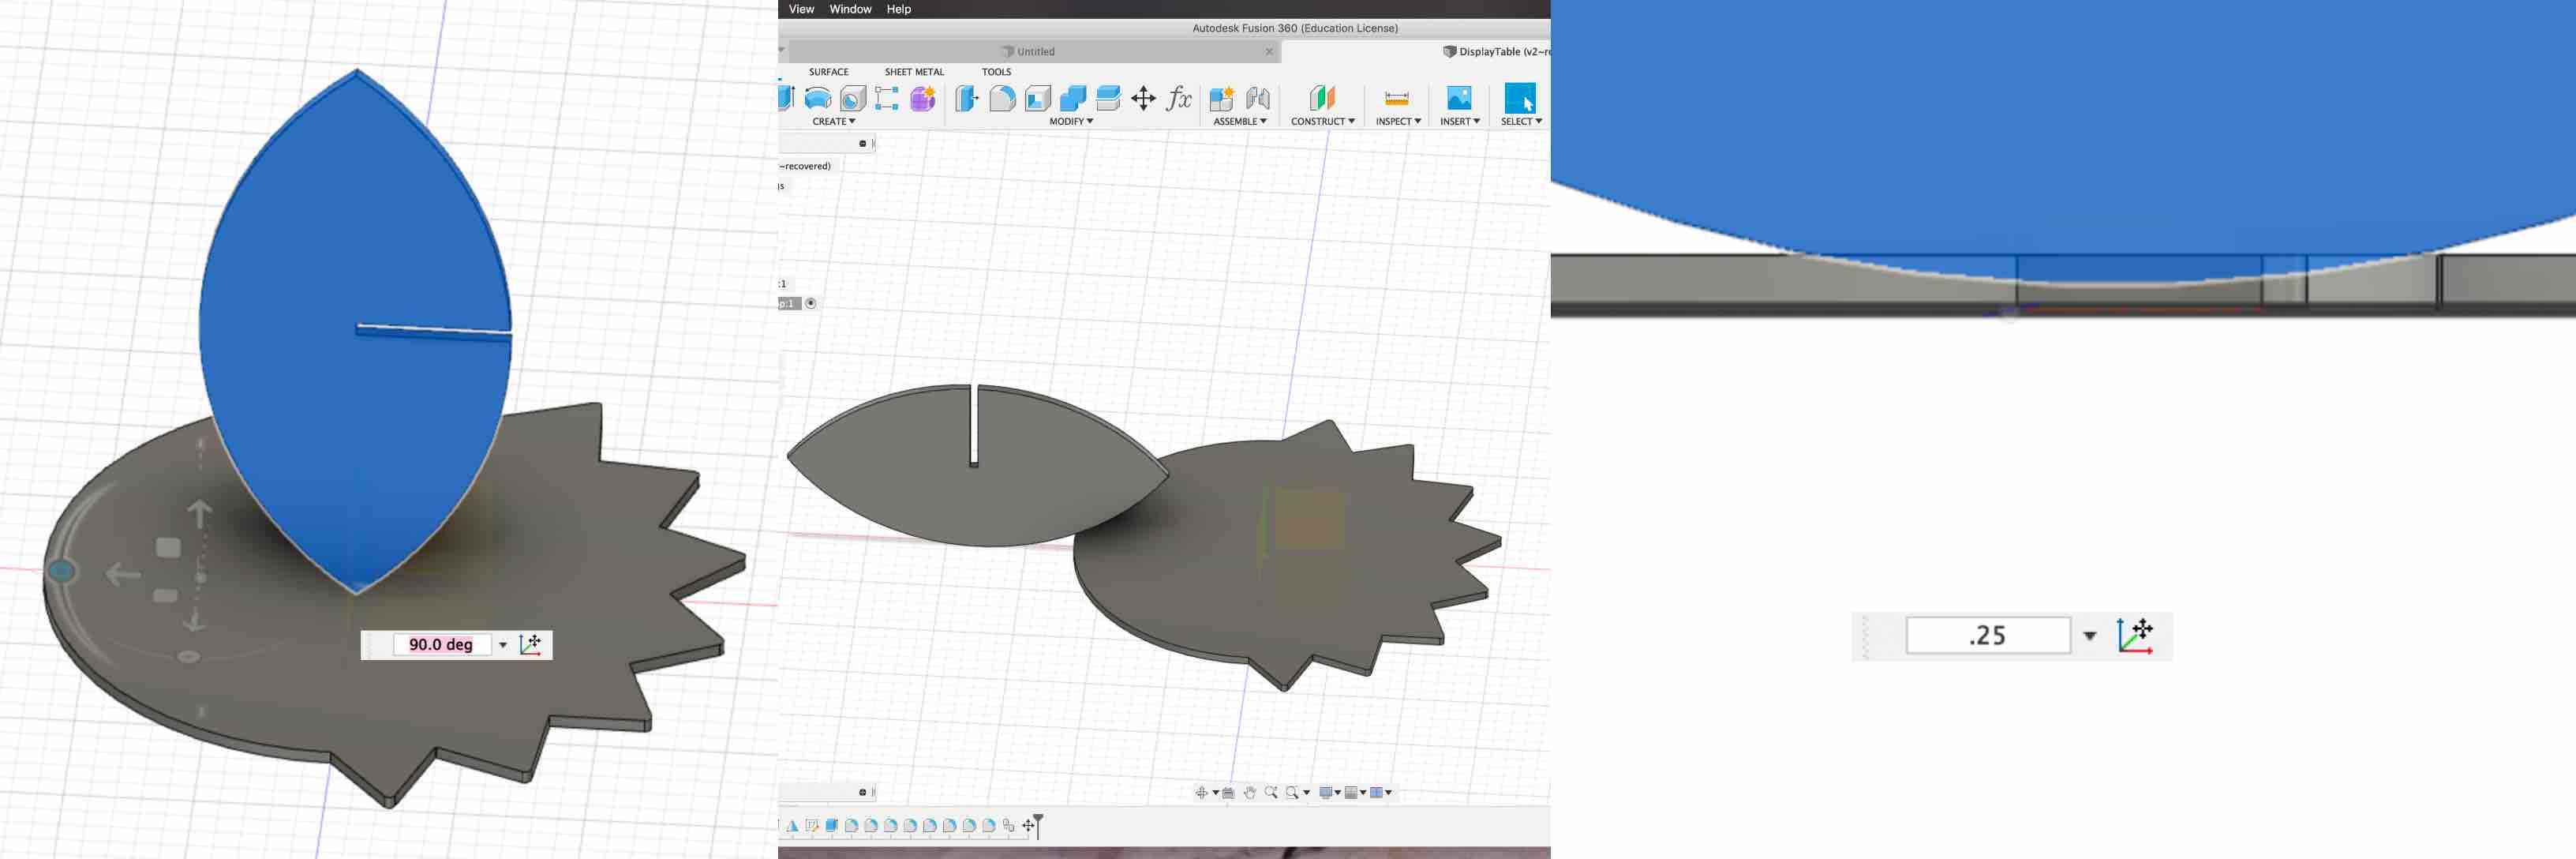The image size is (2576, 859).
Task: Select the Offset Face tool
Action: pos(1107,98)
